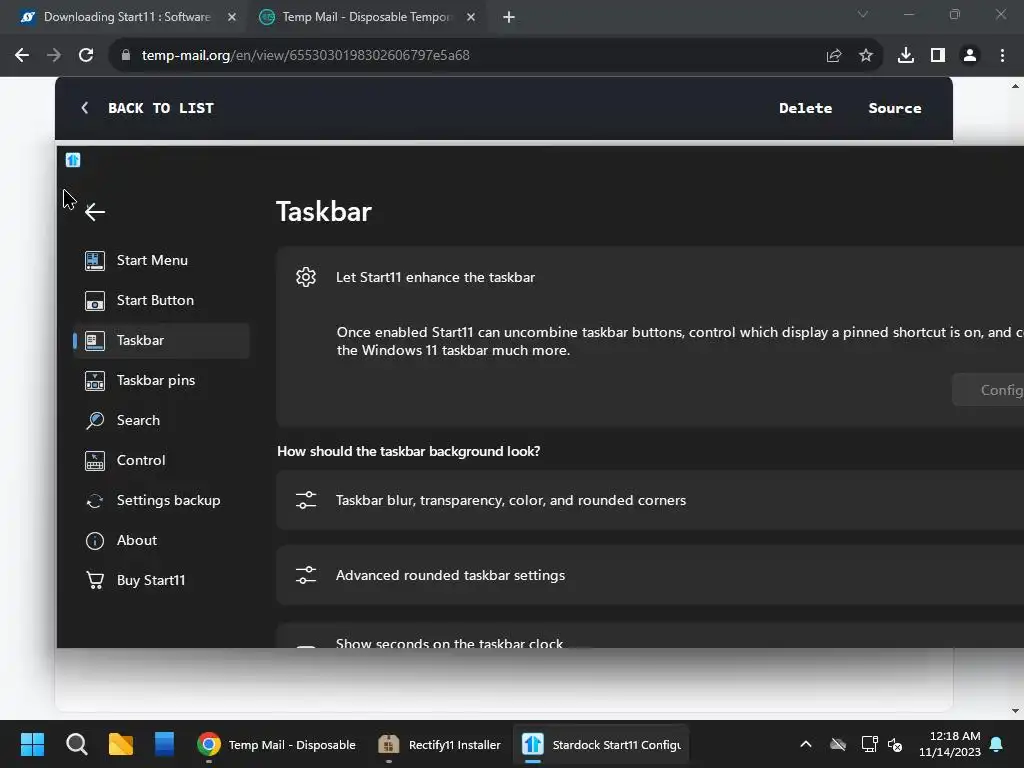1024x768 pixels.
Task: Click the address bar URL
Action: point(306,56)
